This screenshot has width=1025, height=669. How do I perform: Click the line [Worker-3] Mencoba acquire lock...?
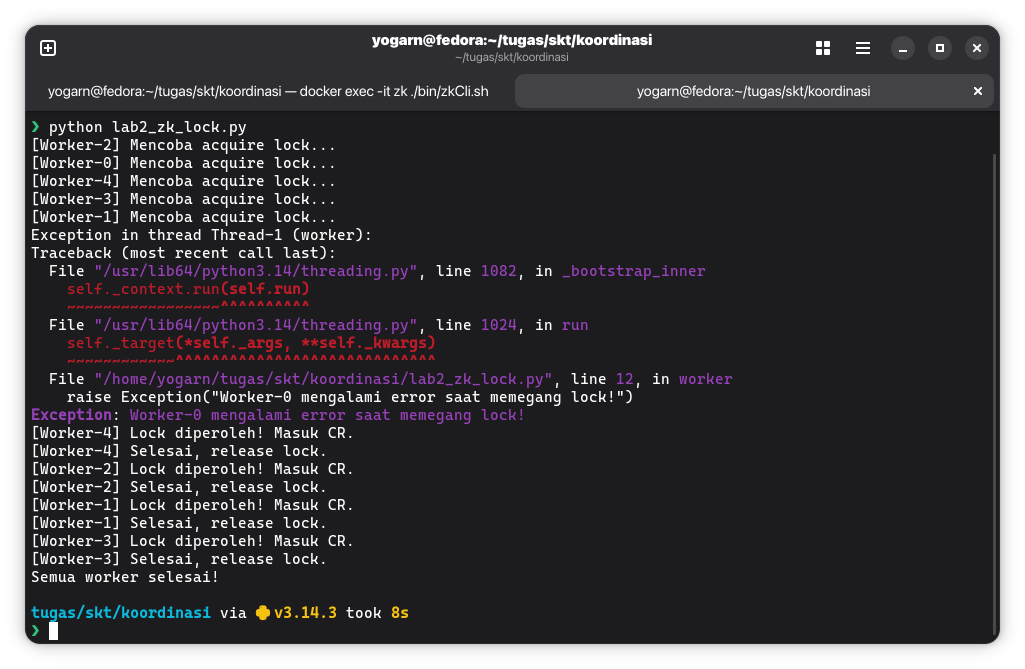pos(183,199)
